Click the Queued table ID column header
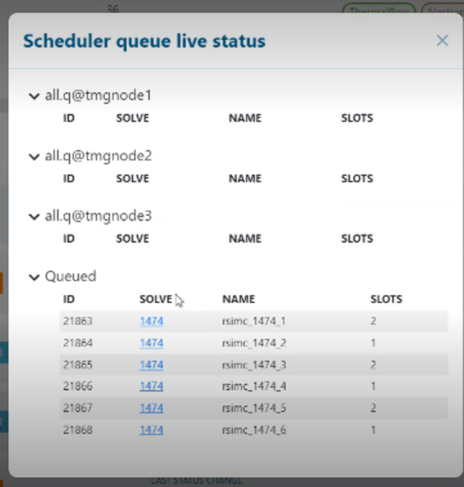 tap(69, 299)
